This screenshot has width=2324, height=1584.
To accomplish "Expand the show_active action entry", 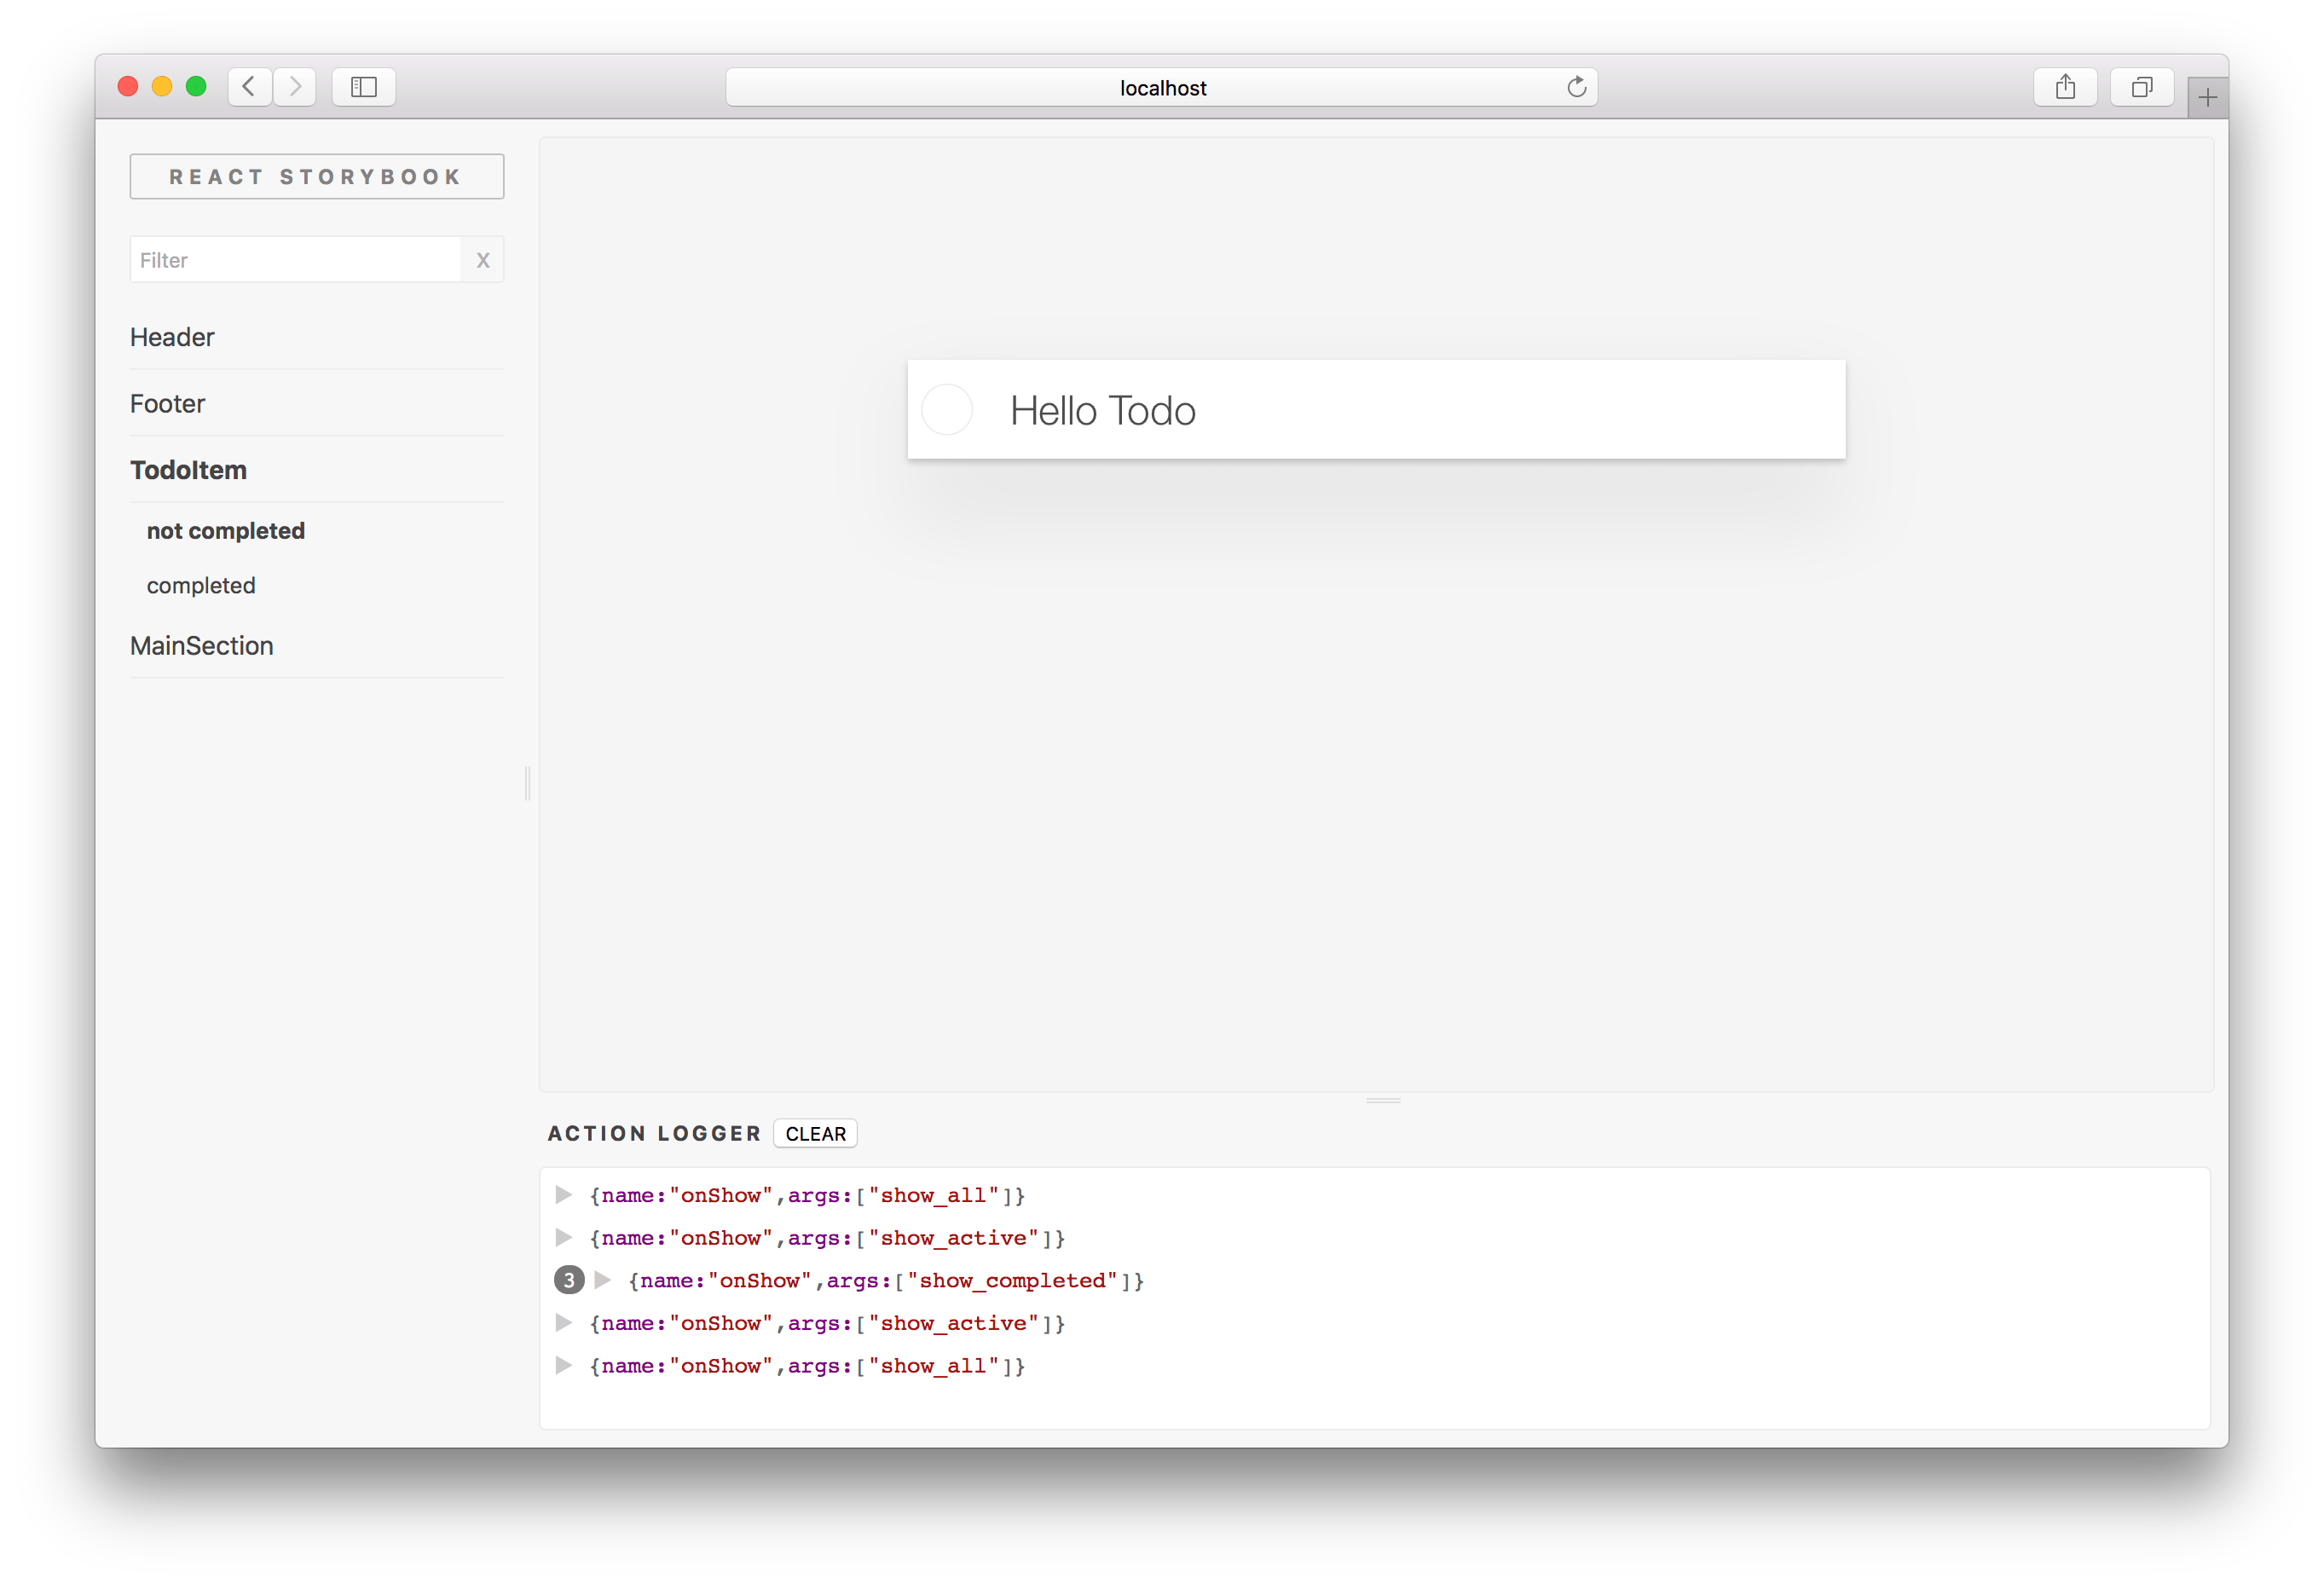I will (564, 1238).
